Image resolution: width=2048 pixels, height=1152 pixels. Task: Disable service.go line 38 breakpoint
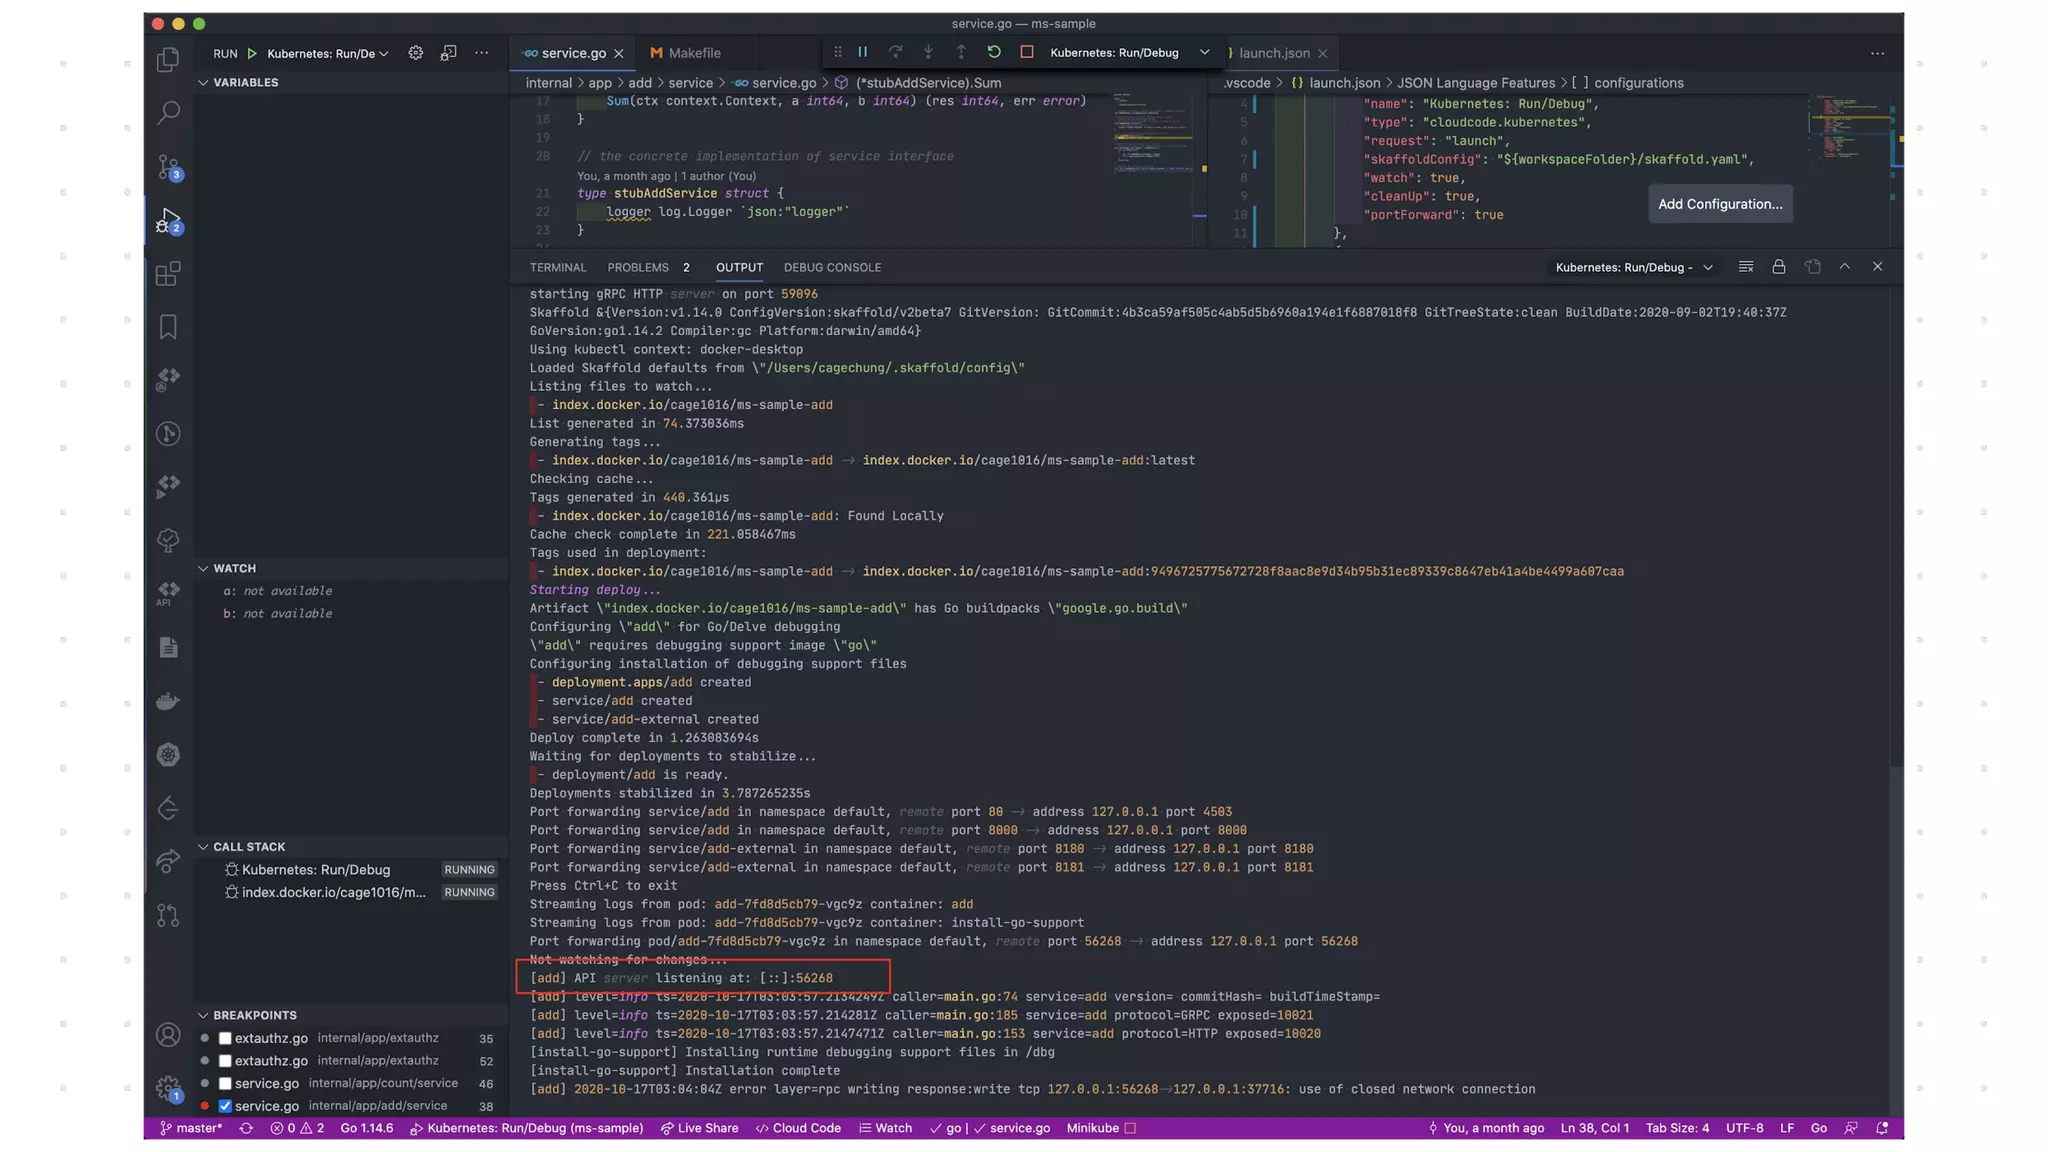[x=225, y=1106]
